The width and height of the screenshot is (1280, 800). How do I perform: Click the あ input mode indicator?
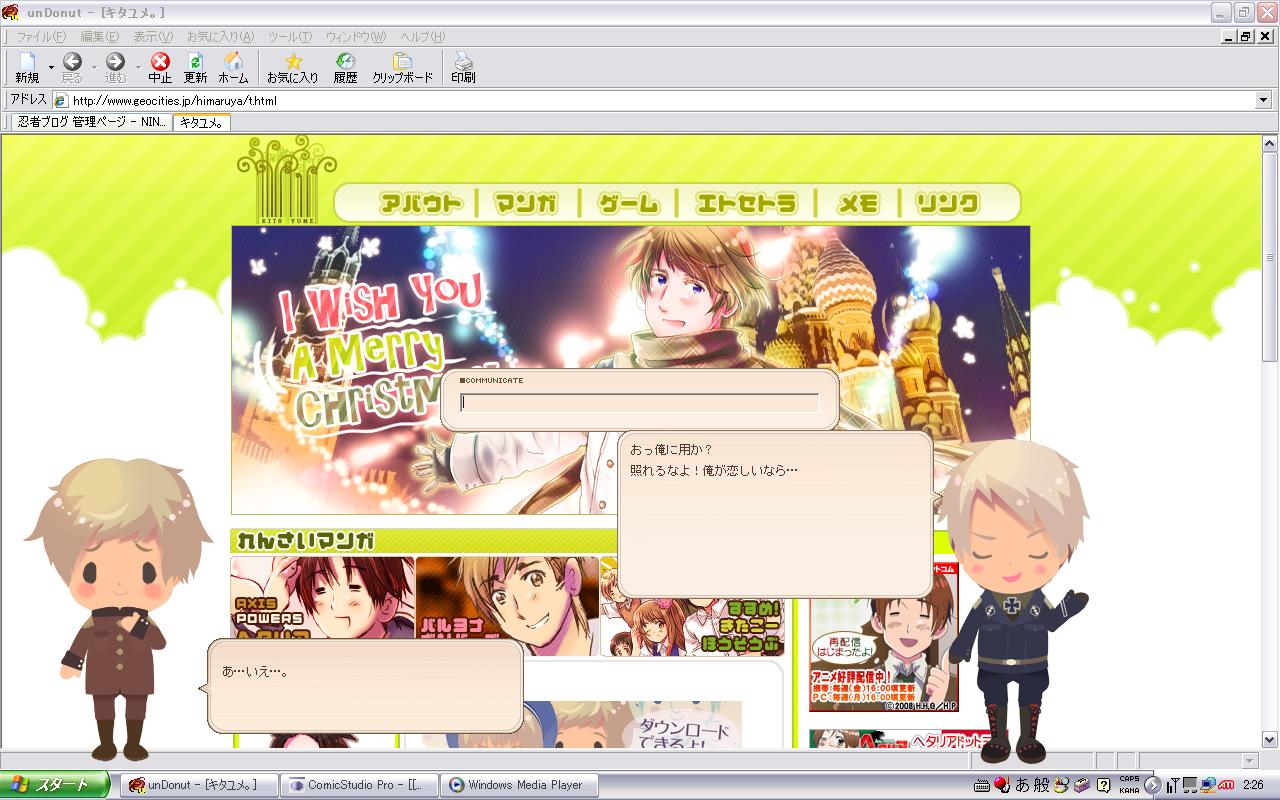click(1022, 785)
